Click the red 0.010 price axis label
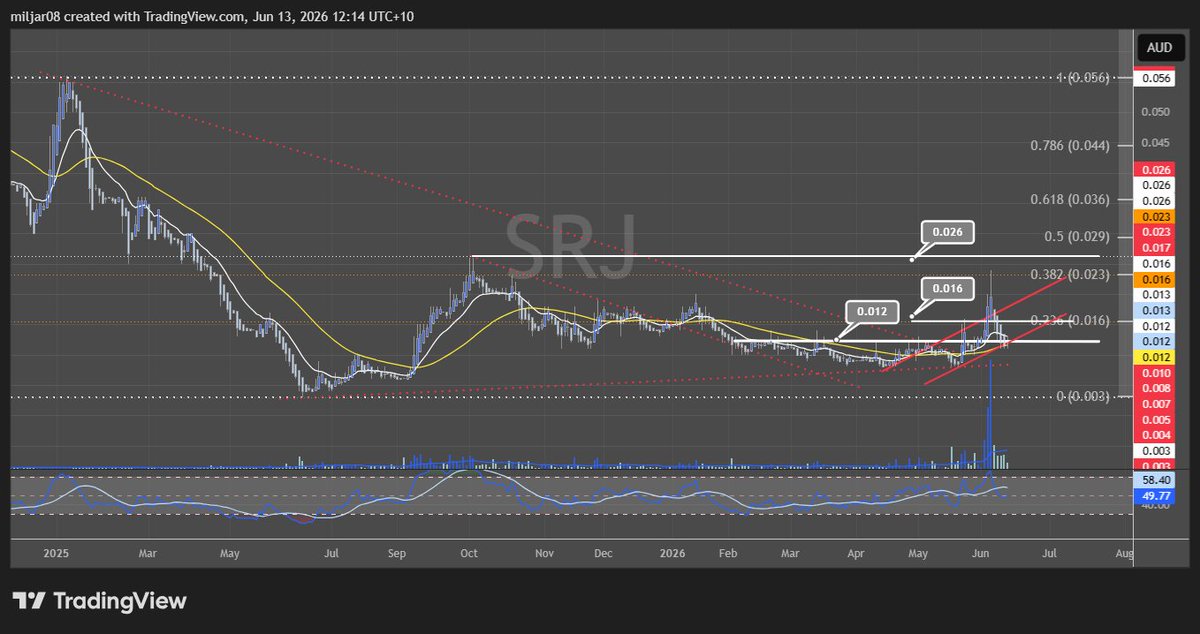The image size is (1200, 634). (1156, 372)
